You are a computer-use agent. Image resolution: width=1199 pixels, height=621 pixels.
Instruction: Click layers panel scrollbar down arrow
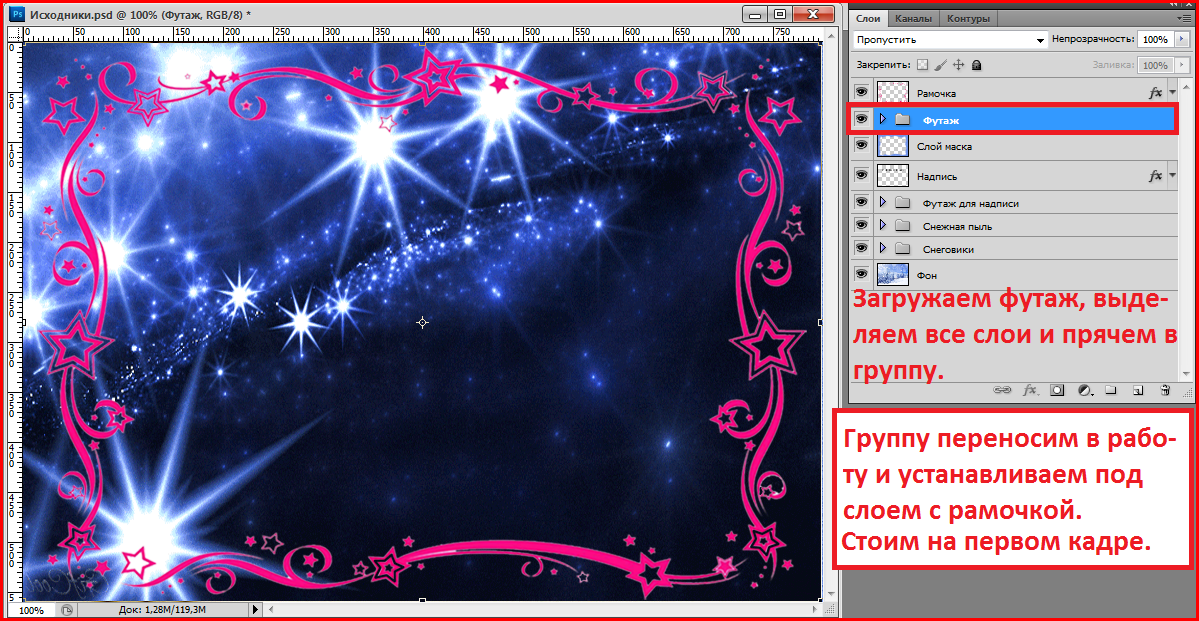1184,372
